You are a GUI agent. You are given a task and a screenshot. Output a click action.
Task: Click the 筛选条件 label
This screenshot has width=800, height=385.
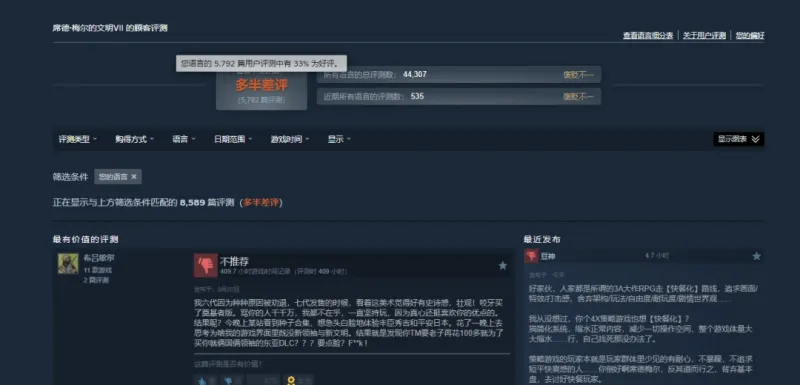(70, 177)
